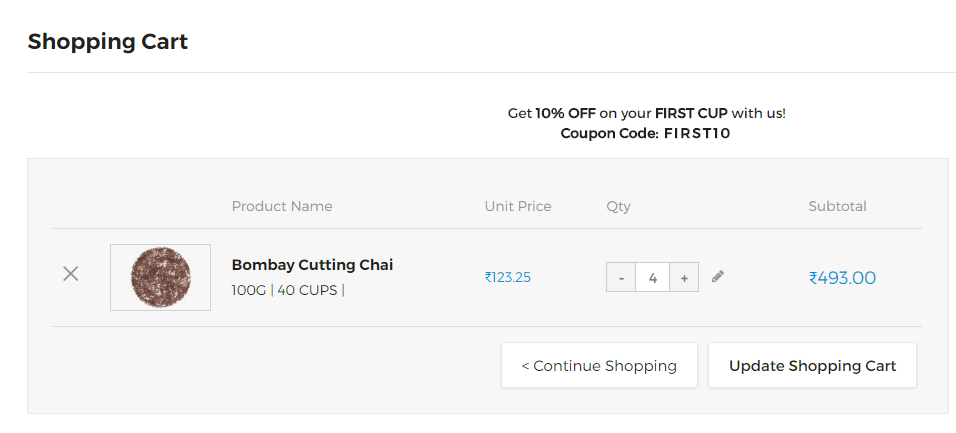Click the Shopping Cart page heading
The image size is (956, 433).
tap(108, 42)
